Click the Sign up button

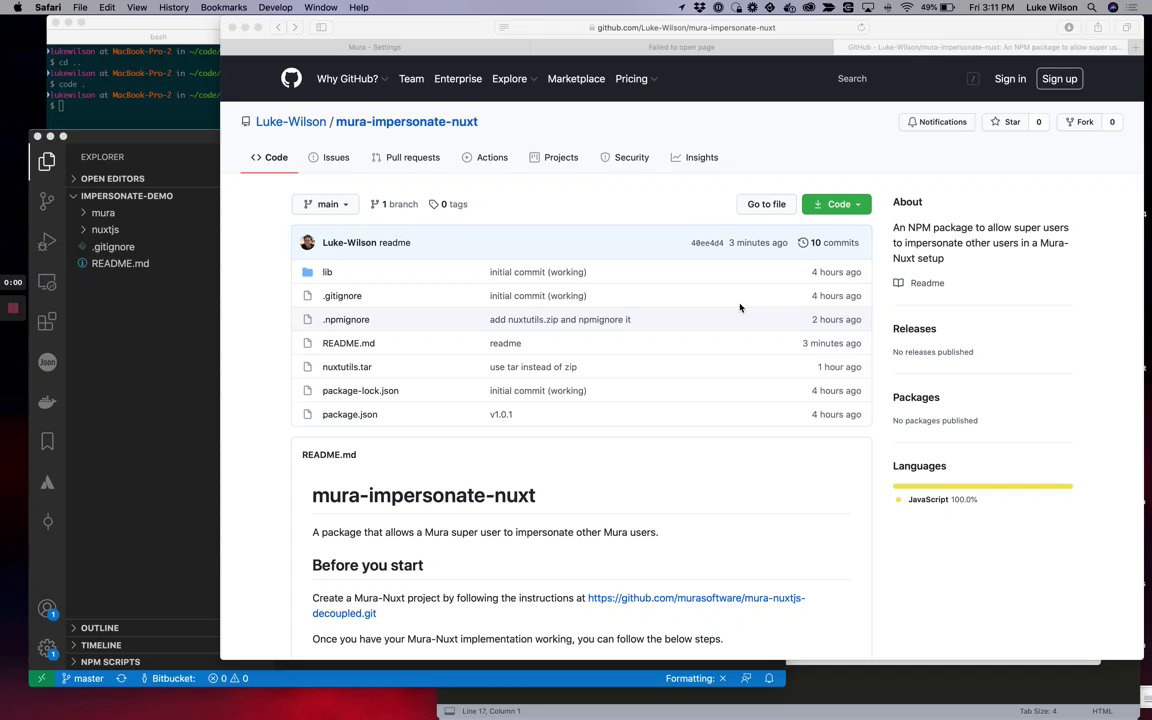(x=1059, y=79)
